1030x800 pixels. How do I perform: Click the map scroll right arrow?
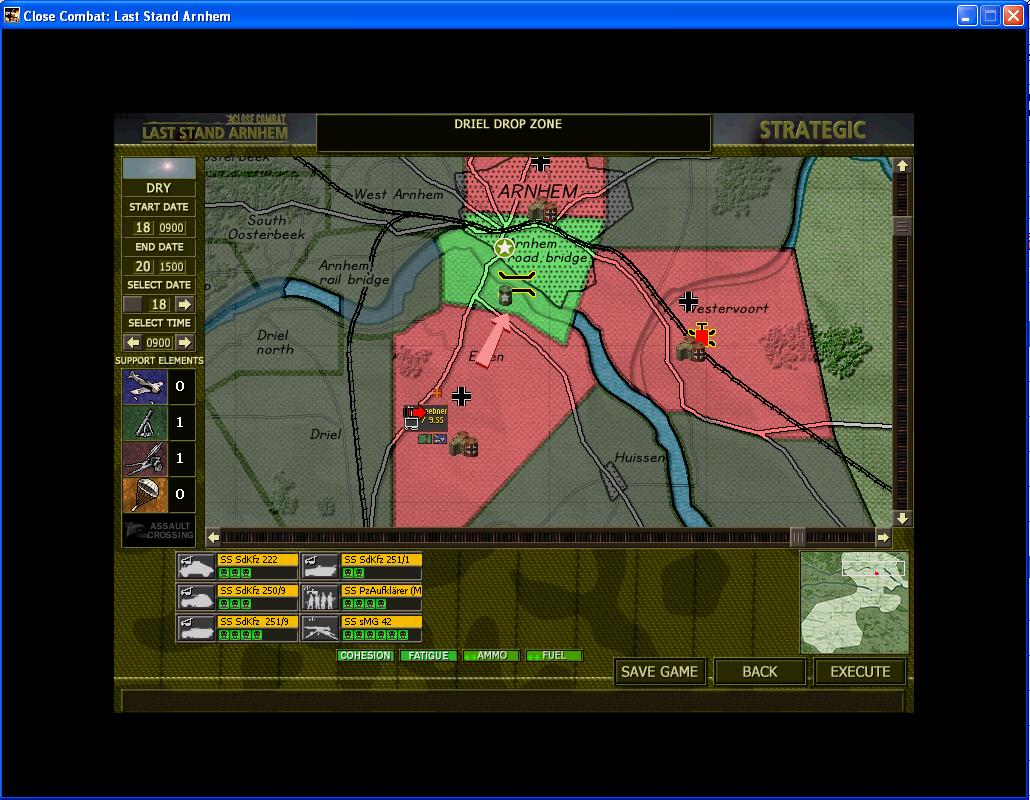[884, 537]
